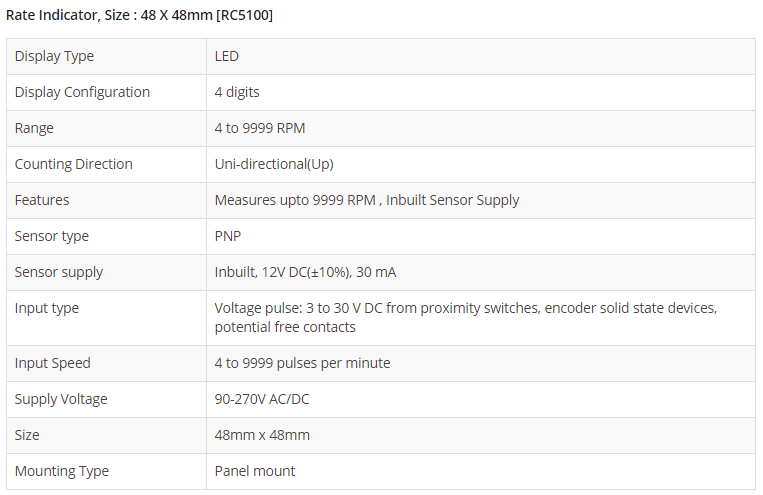Viewport: 763px width, 495px height.
Task: Click the Input type label
Action: (47, 308)
